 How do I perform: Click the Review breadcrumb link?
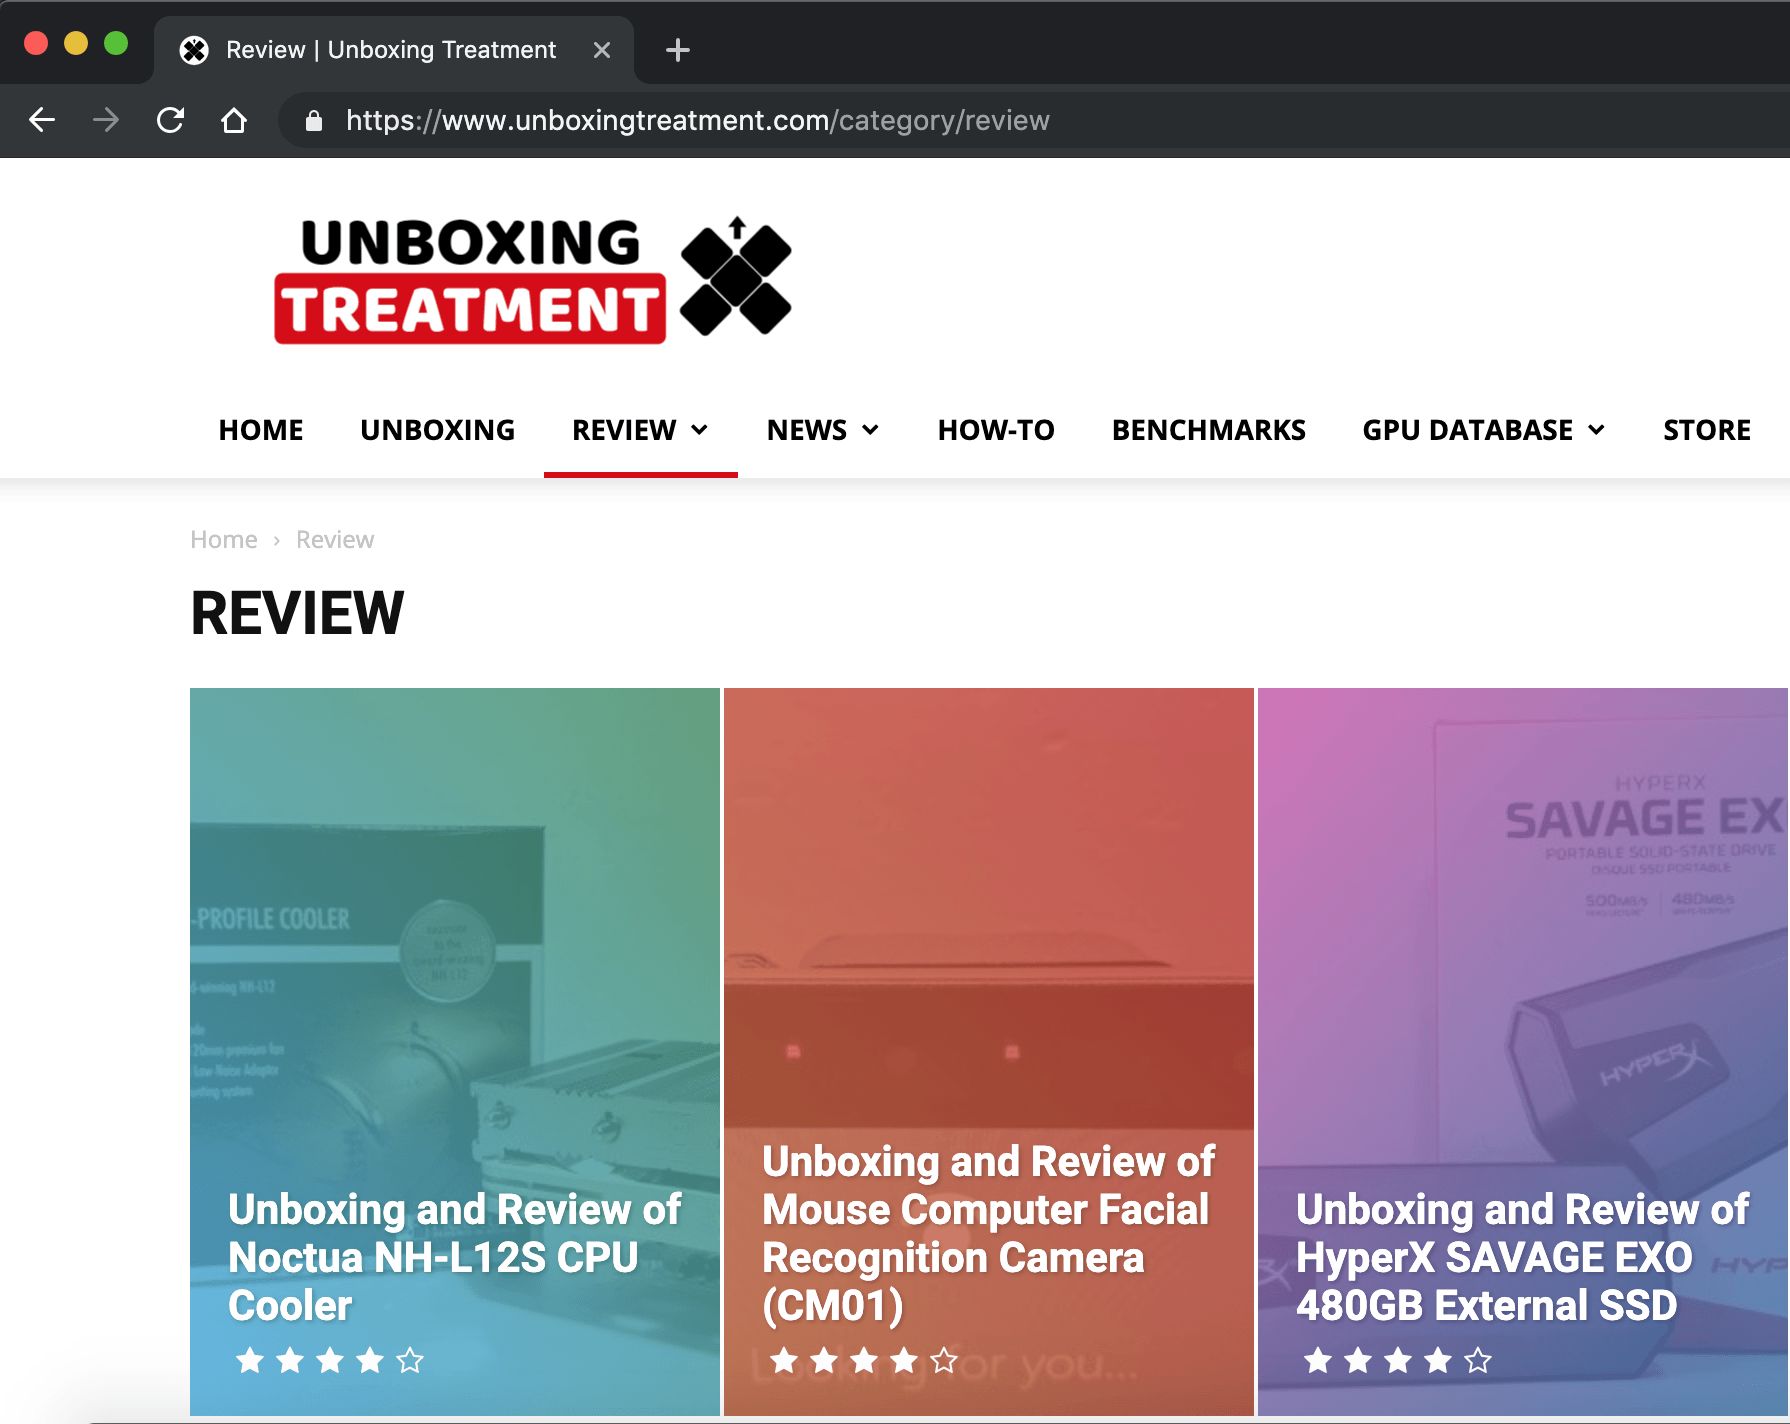point(335,540)
